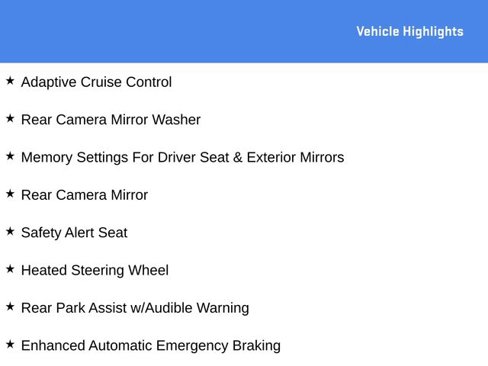The width and height of the screenshot is (488, 366).
Task: Click the star beside Rear Camera Mirror
Action: [10, 194]
